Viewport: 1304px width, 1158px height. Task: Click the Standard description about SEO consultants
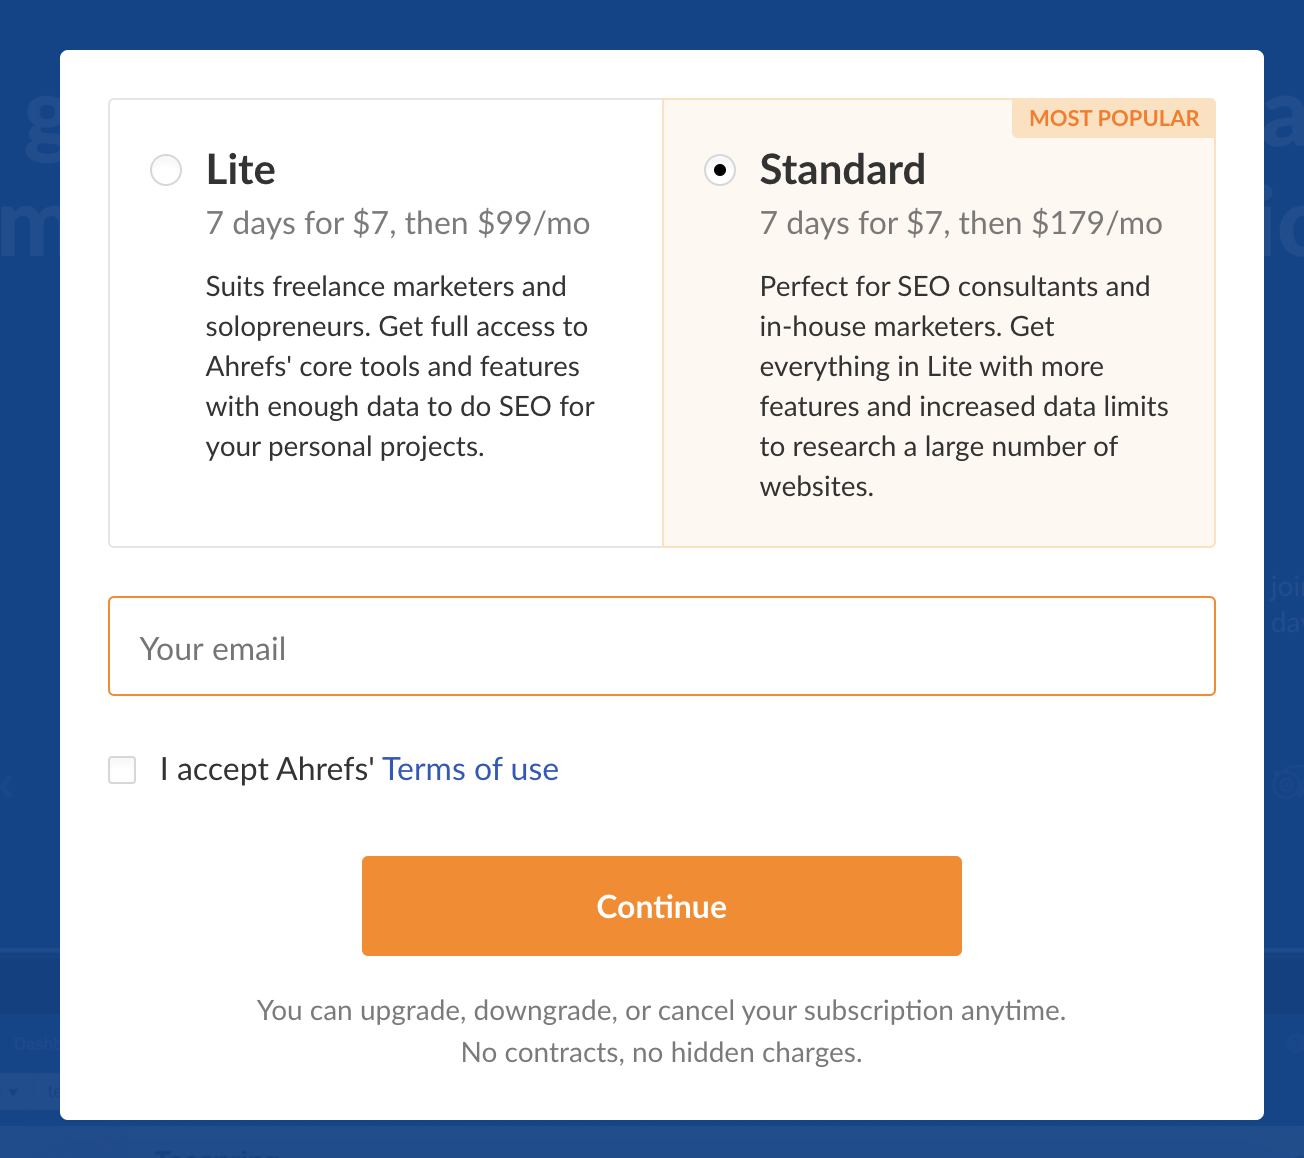click(x=963, y=386)
